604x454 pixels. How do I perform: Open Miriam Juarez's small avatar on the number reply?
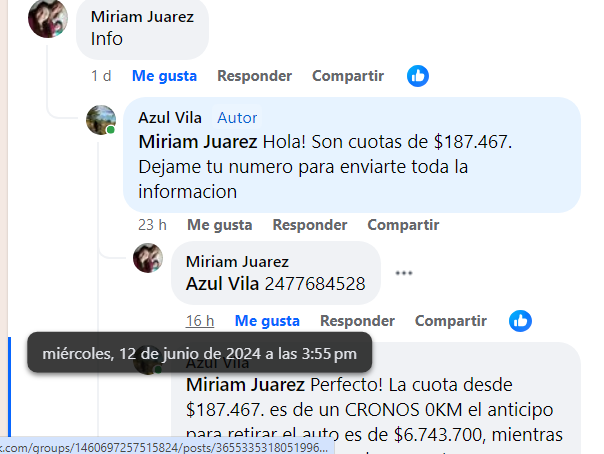coord(148,258)
